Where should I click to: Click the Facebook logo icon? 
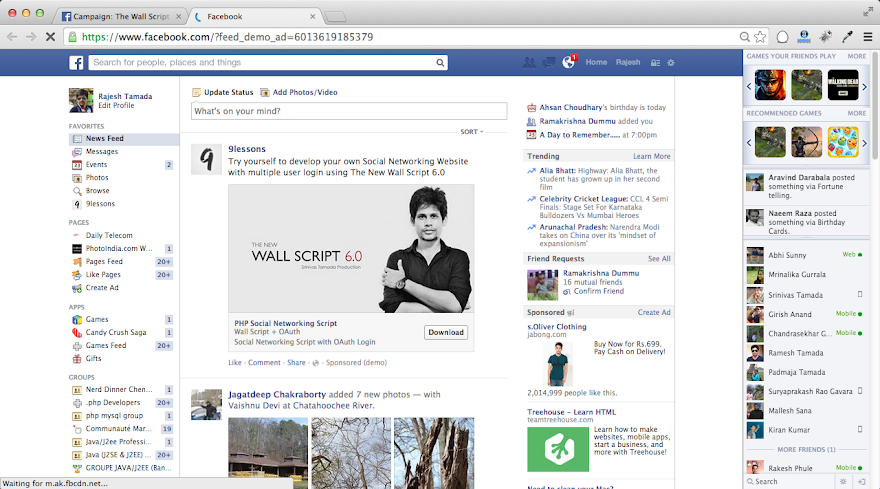[76, 63]
